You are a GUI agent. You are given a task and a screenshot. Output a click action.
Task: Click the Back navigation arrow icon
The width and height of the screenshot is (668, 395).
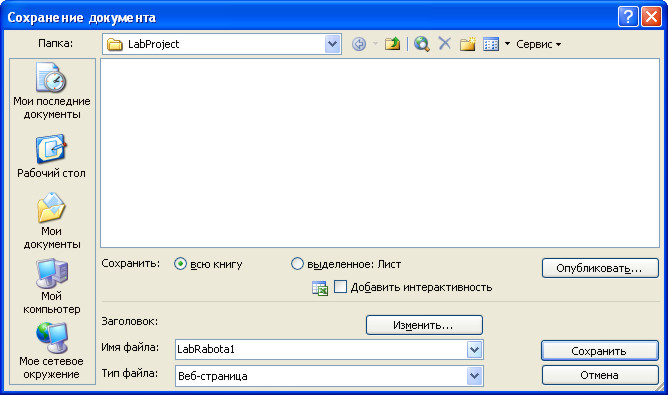coord(359,44)
